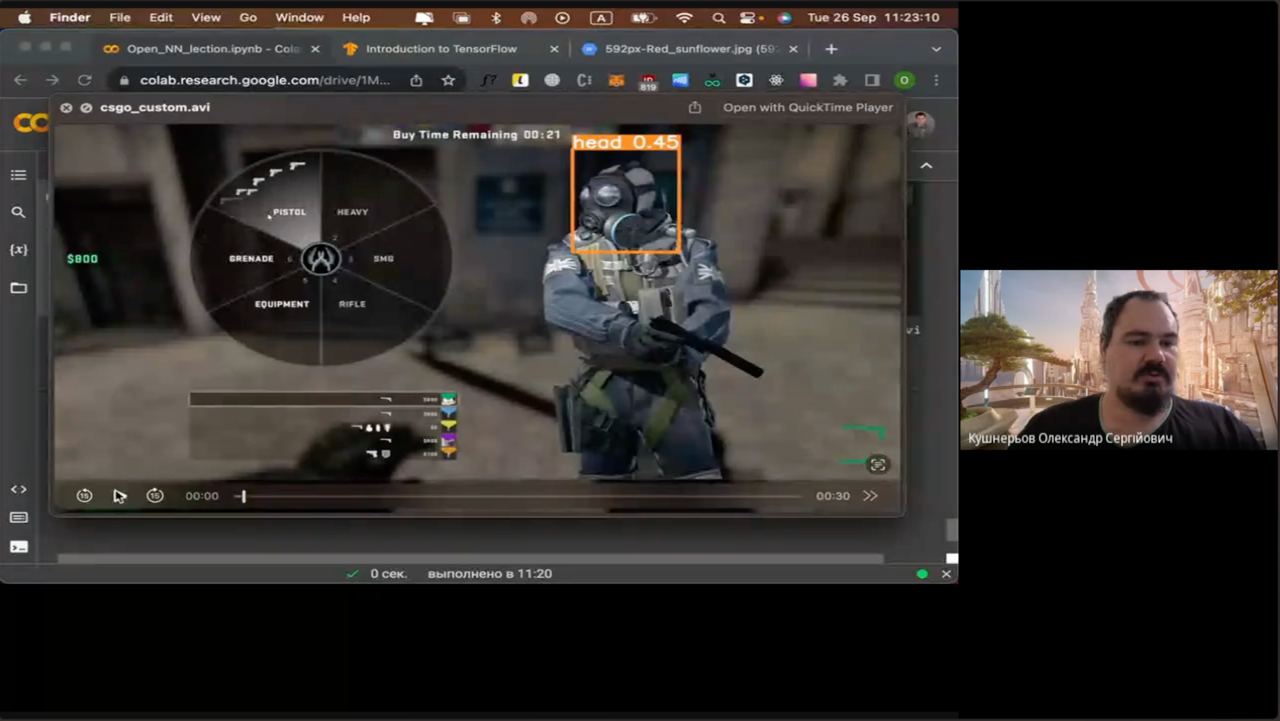Open Colab code snippets panel

[18, 489]
